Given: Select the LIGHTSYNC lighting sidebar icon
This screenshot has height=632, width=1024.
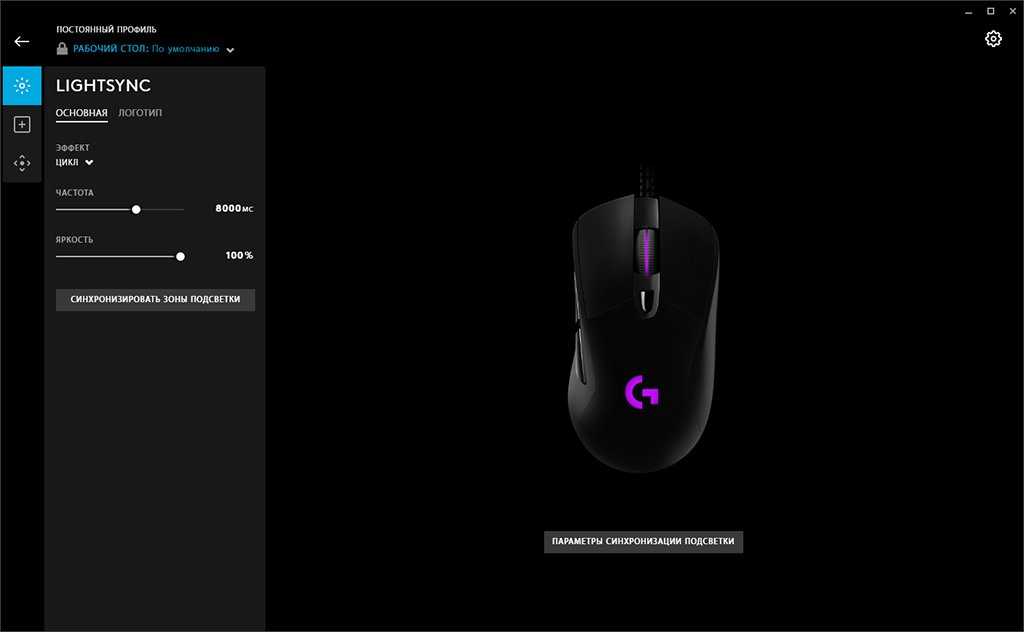Looking at the screenshot, I should pos(22,86).
